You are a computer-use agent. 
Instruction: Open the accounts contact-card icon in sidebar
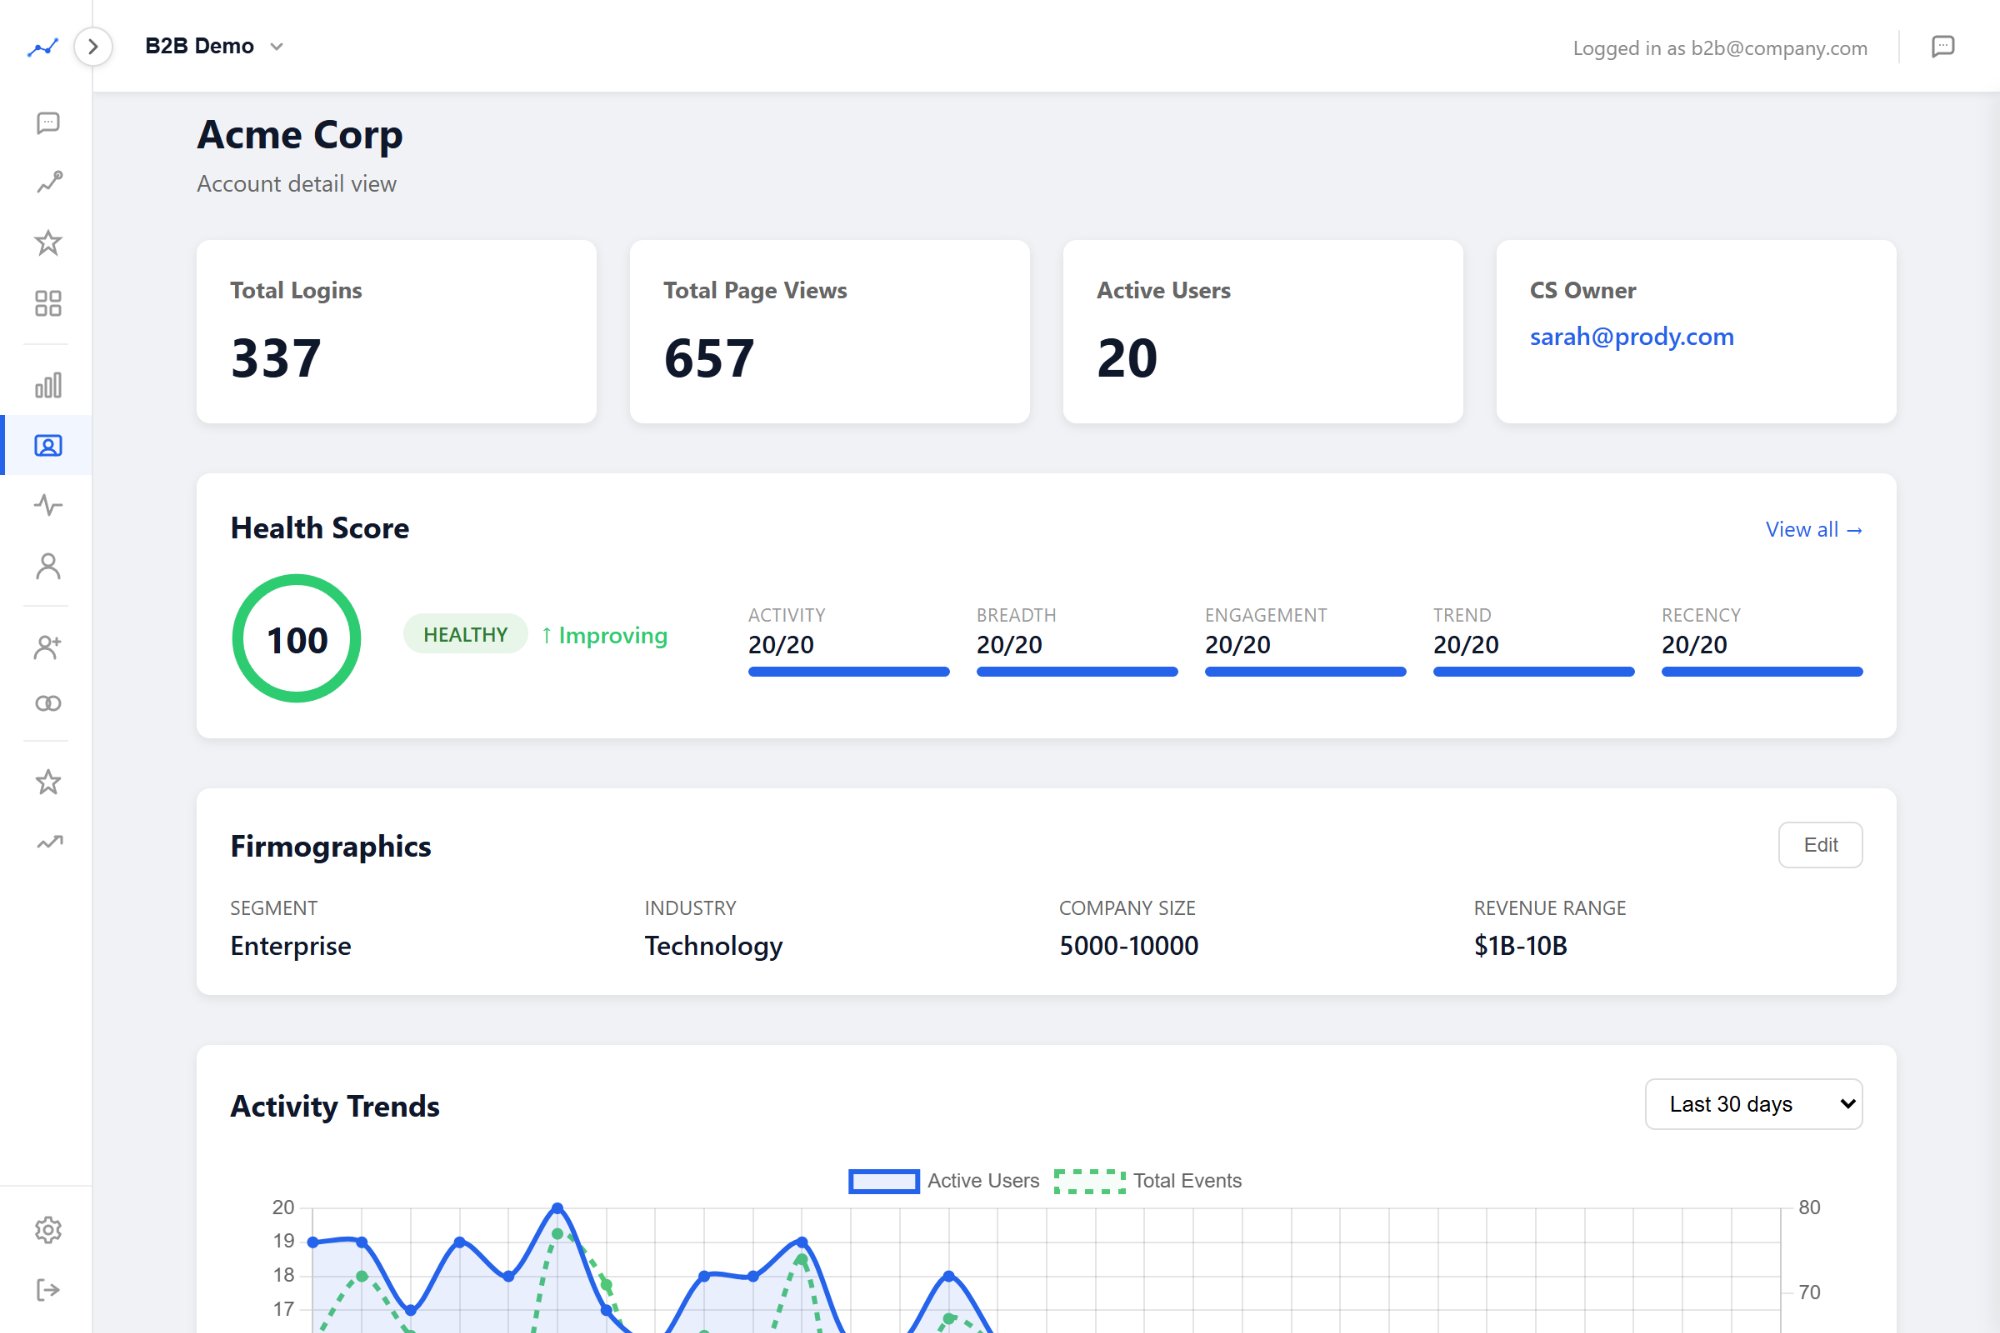[x=47, y=446]
